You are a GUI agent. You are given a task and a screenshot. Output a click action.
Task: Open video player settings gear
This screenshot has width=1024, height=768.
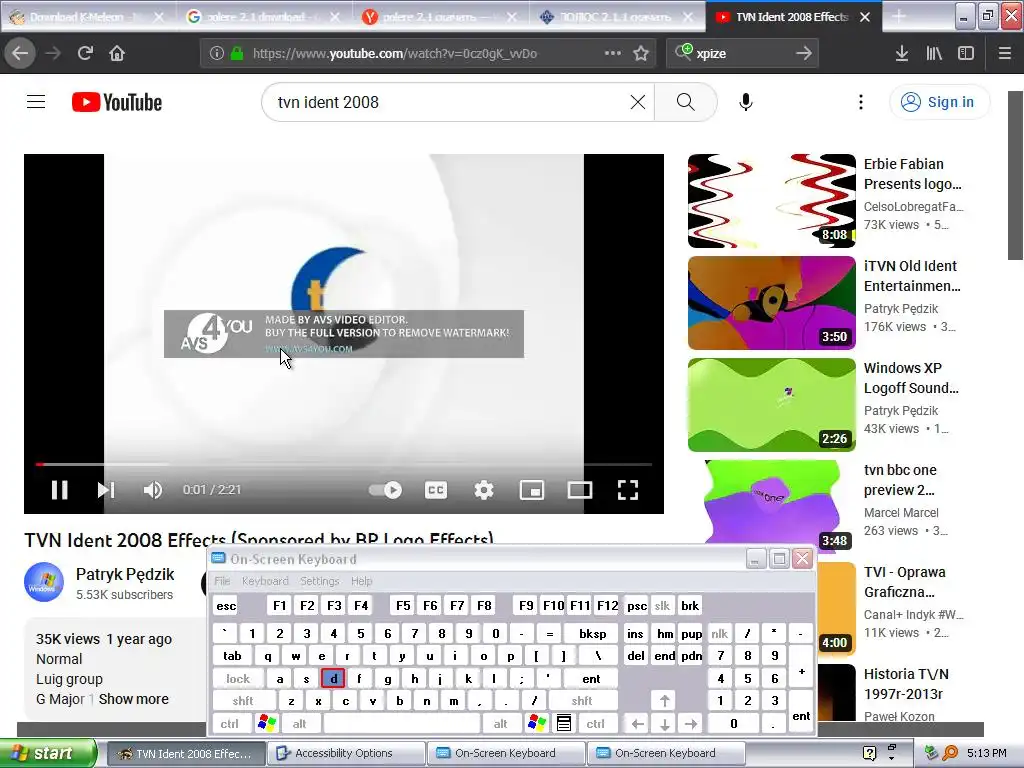coord(483,490)
